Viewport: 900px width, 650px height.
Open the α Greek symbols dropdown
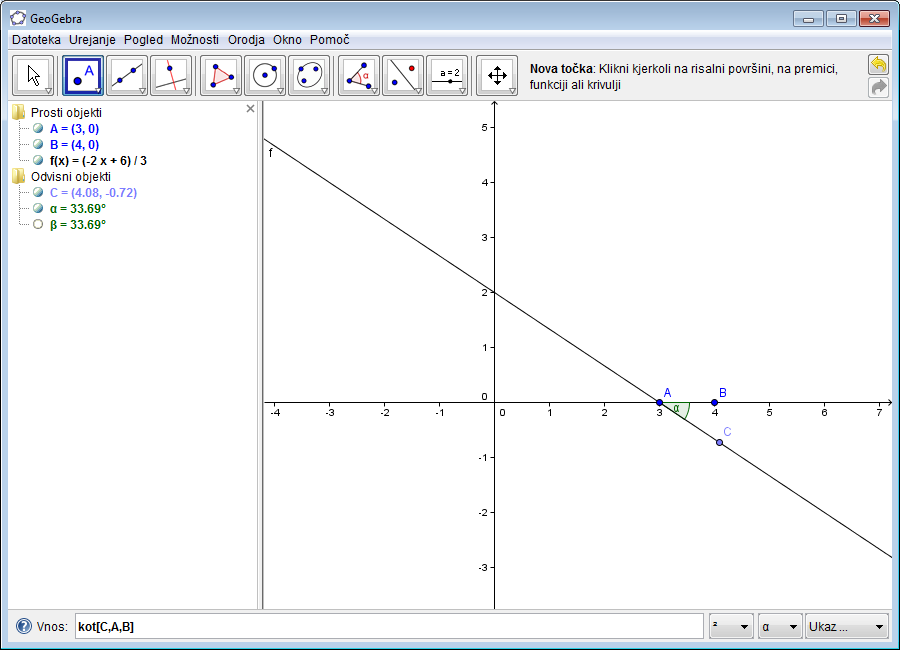pos(780,627)
